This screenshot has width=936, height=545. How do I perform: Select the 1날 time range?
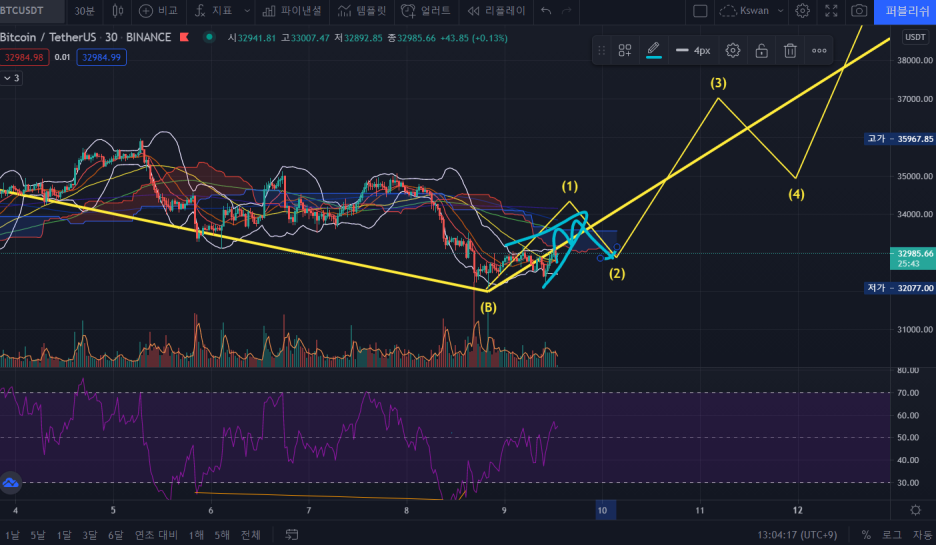point(11,535)
